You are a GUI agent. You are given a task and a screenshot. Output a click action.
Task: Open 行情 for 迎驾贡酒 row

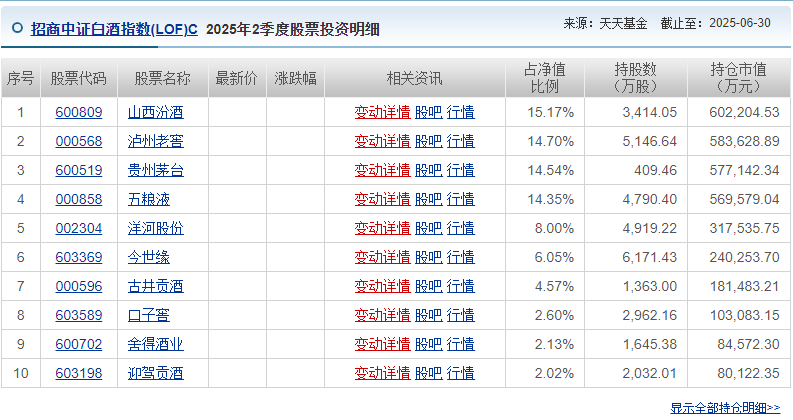coord(461,373)
